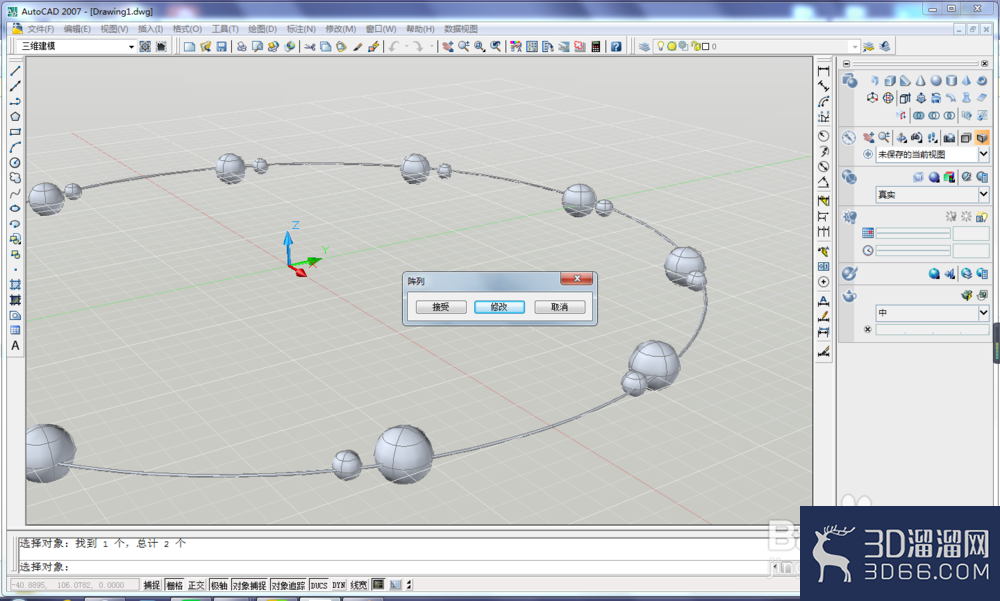Viewport: 1000px width, 601px height.
Task: Toggle 极轴 polar tracking in status bar
Action: point(219,585)
